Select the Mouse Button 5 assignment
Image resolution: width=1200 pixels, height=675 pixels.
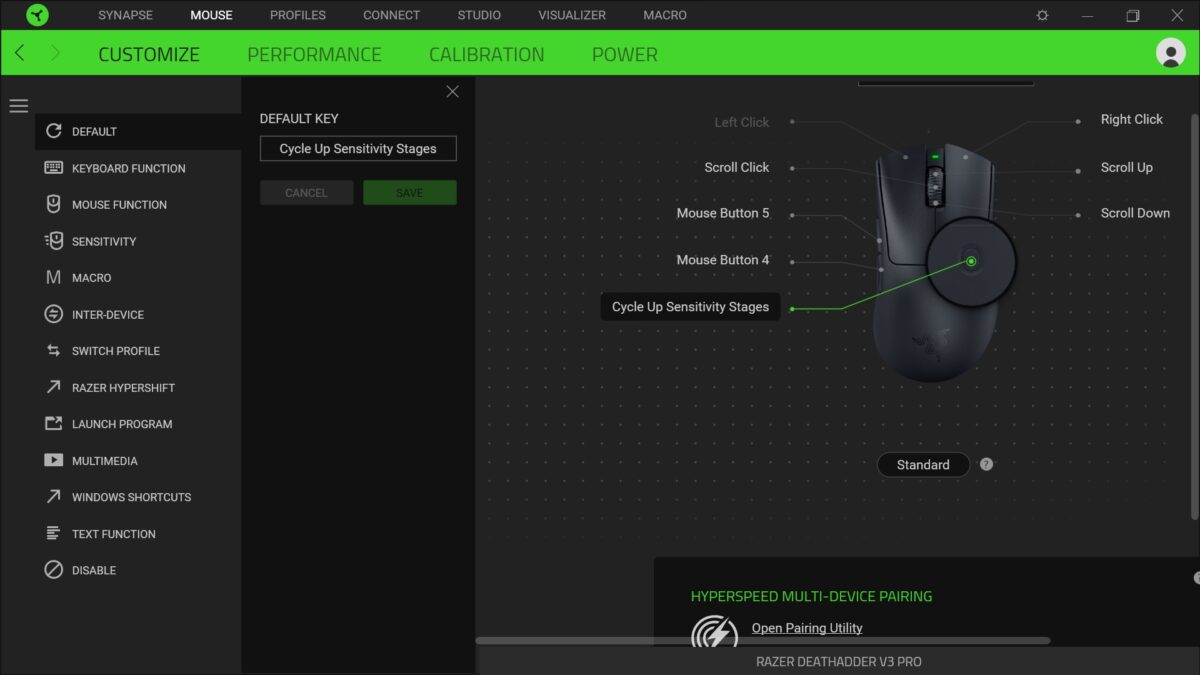[723, 213]
